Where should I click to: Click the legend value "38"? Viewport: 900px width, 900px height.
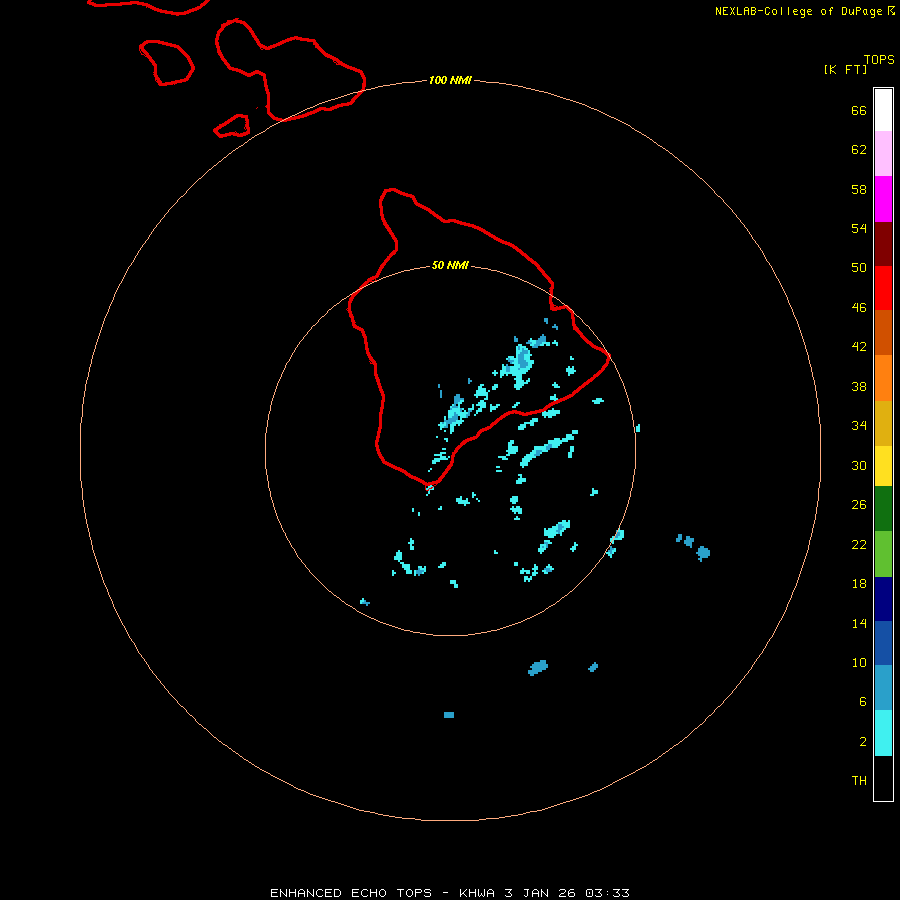859,386
